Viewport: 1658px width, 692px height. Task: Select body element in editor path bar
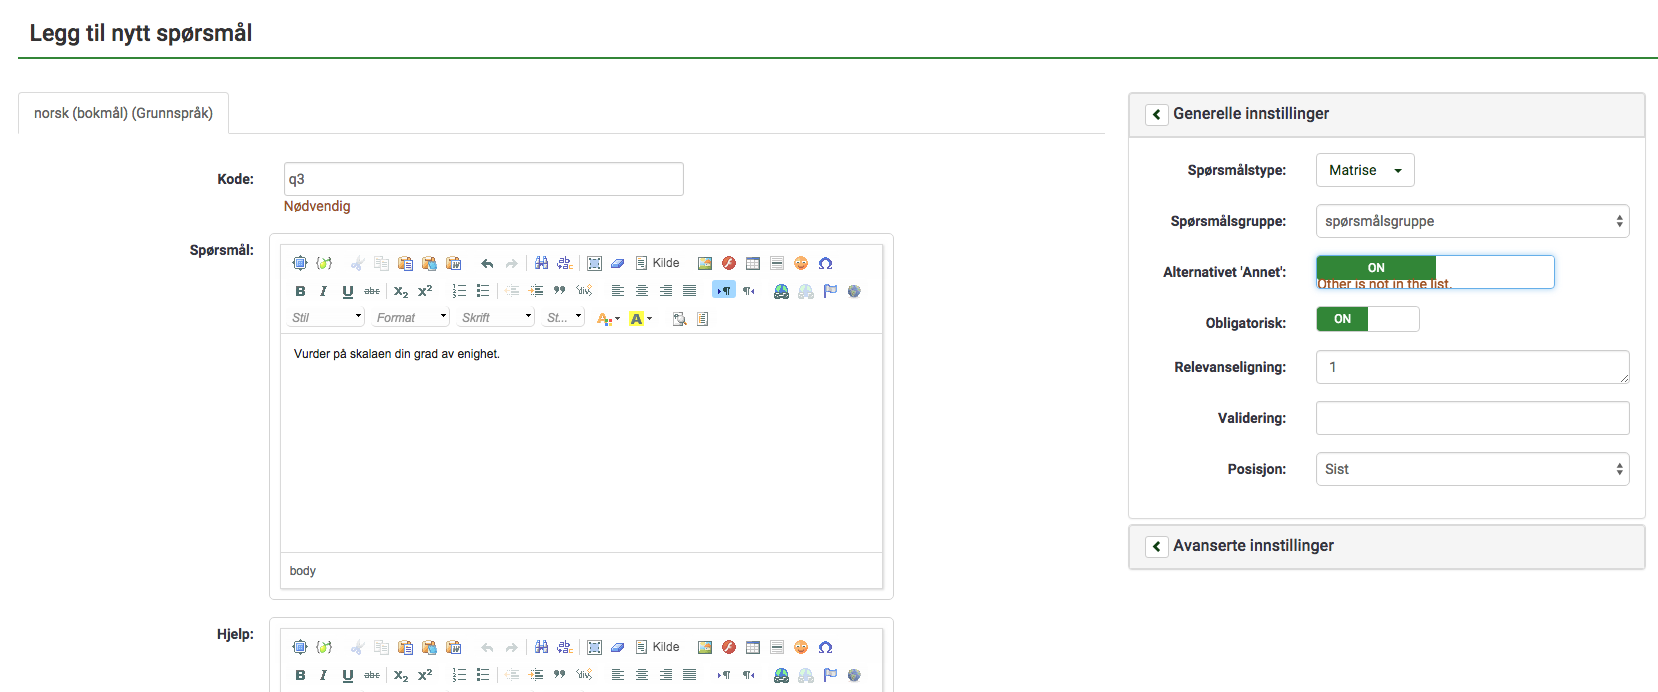pyautogui.click(x=303, y=571)
